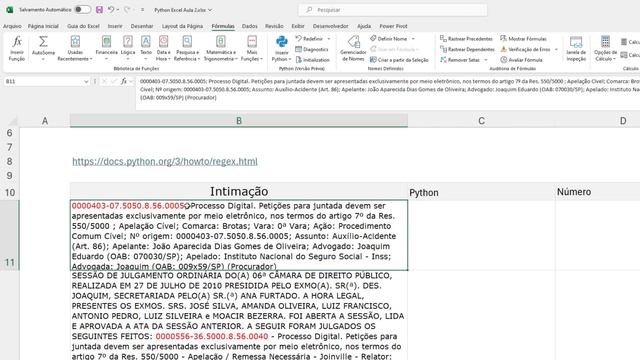The image size is (640, 360).
Task: Click Inicialização in Python group
Action: pyautogui.click(x=312, y=60)
